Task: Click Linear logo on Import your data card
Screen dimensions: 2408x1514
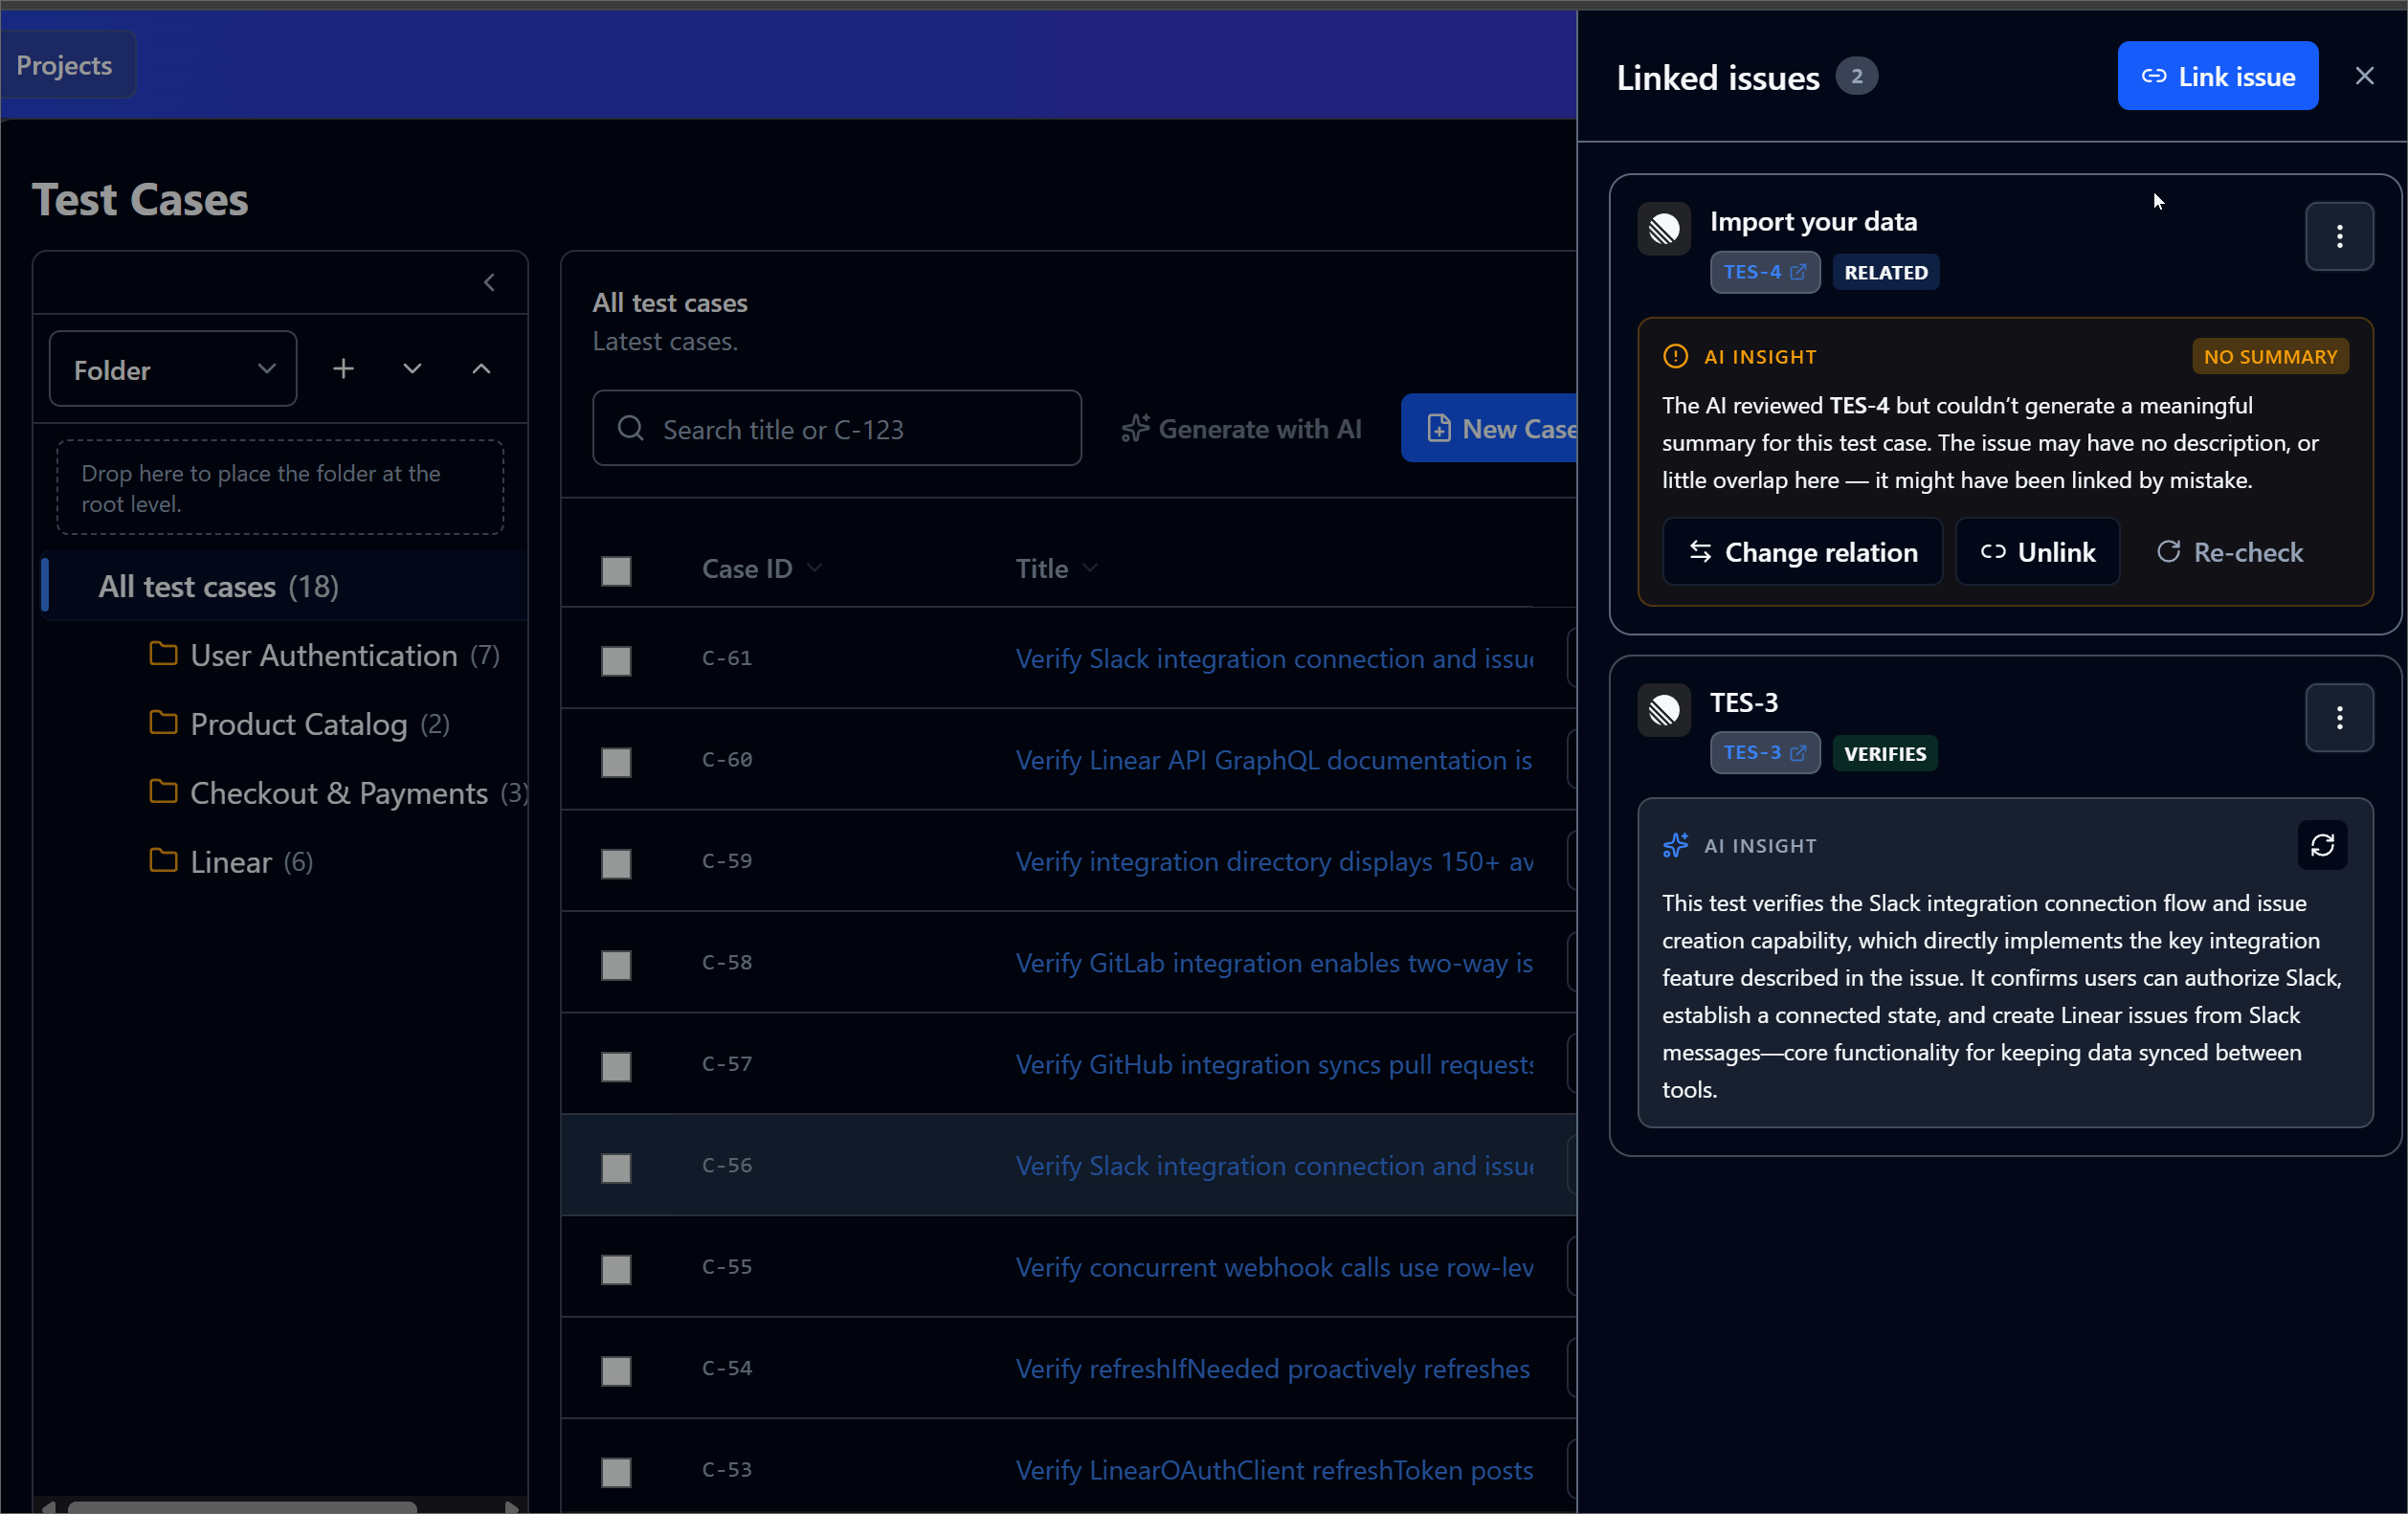Action: coord(1664,230)
